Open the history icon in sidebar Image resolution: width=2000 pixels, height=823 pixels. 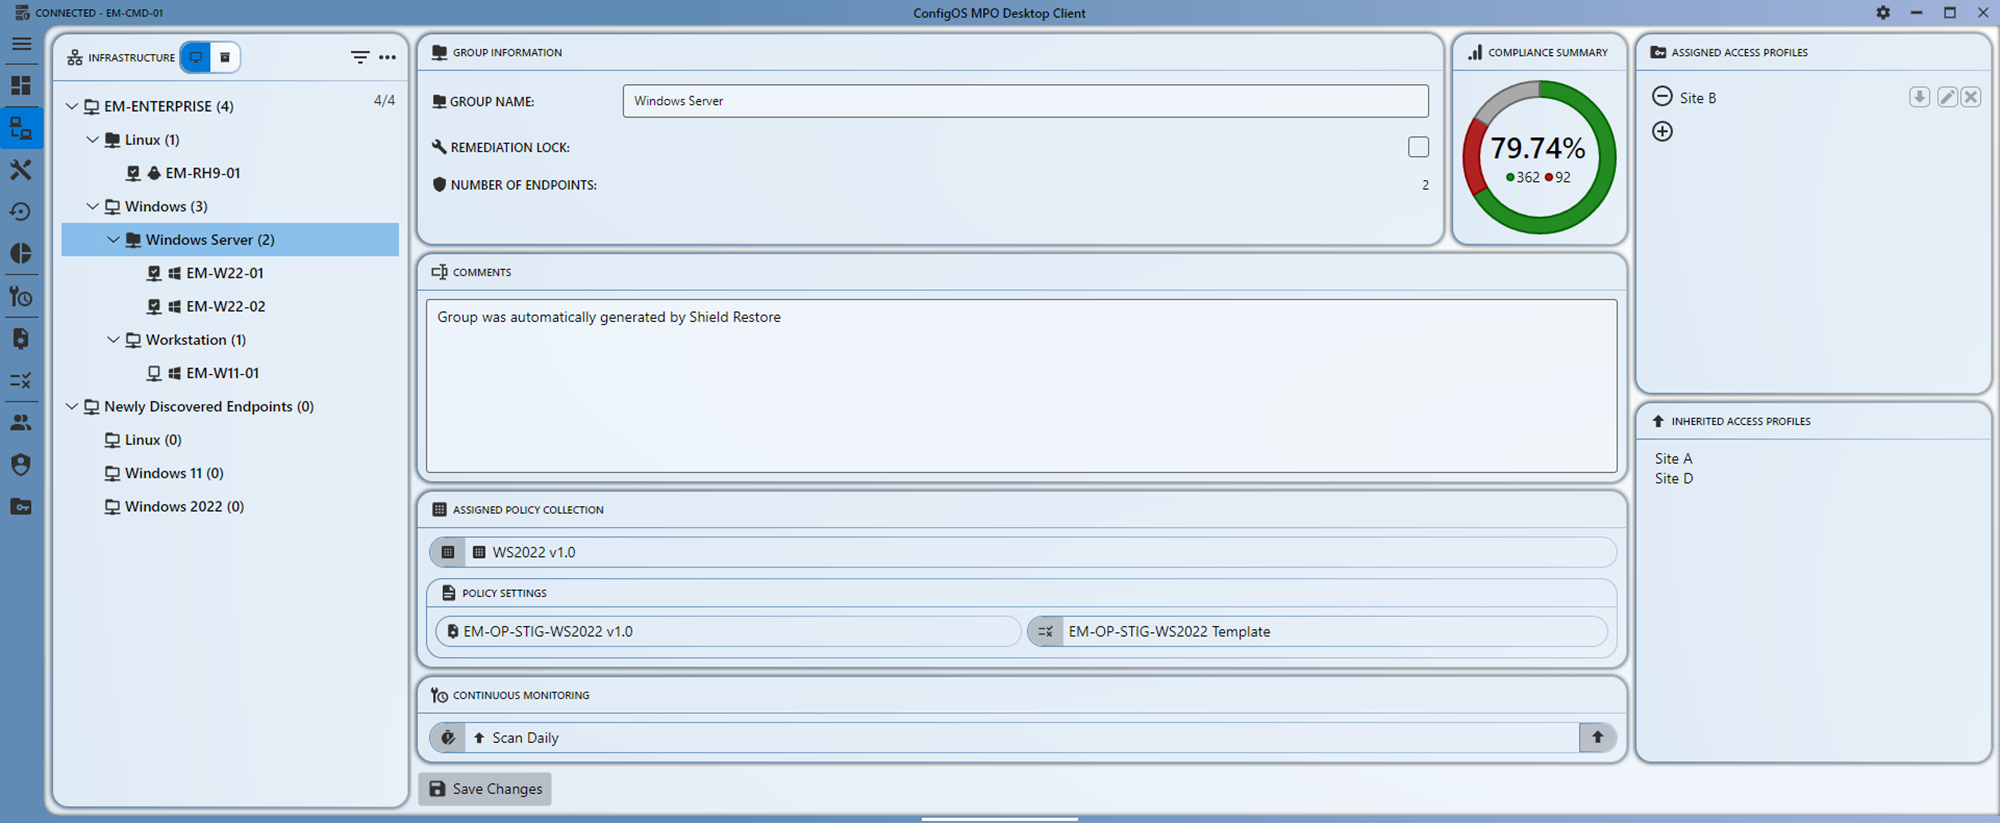click(21, 212)
